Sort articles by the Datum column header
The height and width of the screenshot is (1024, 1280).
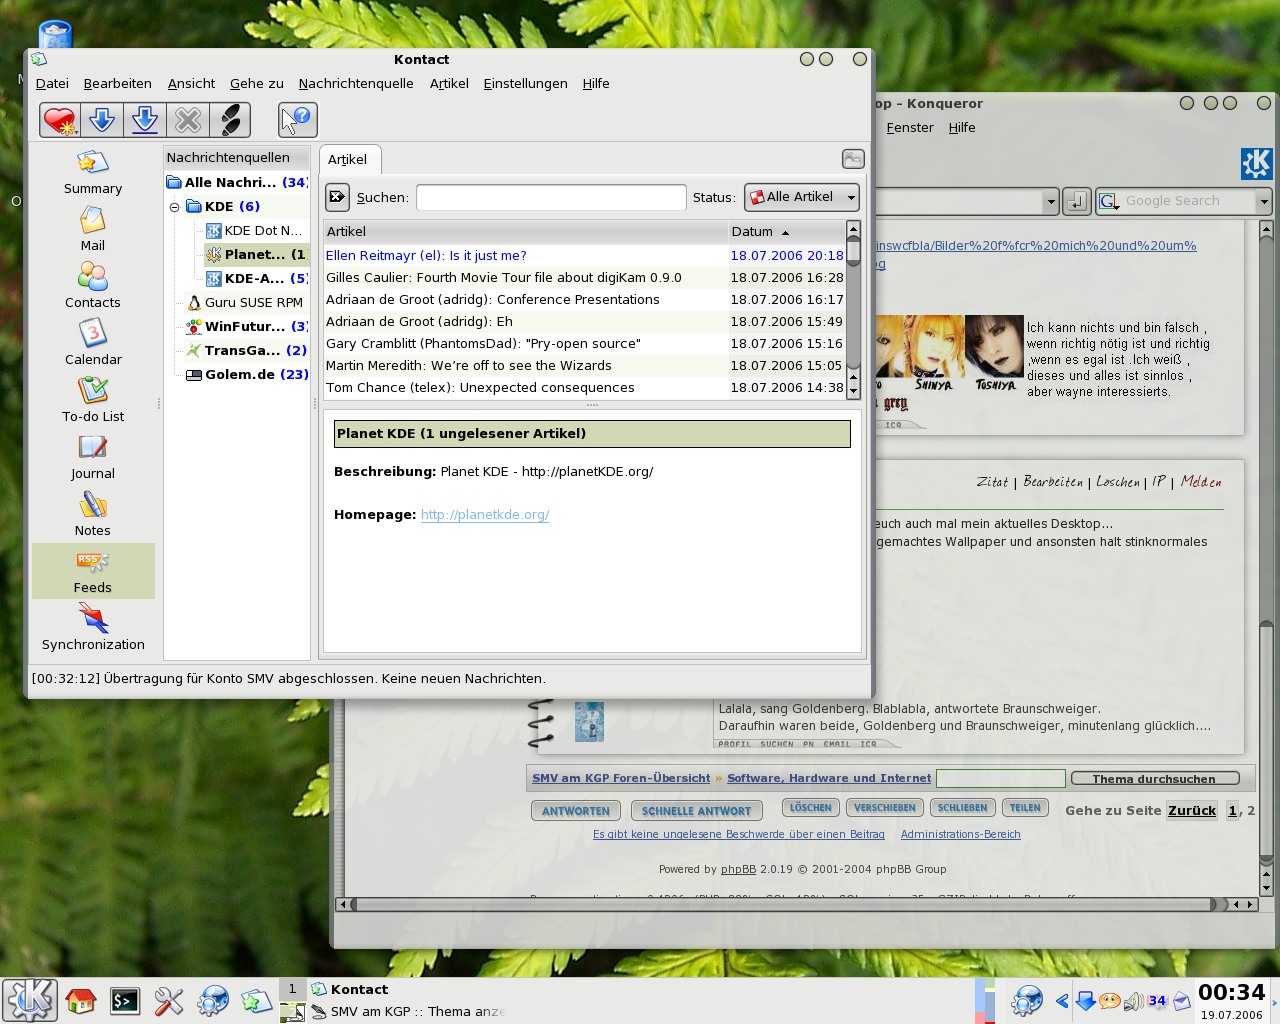pos(787,232)
